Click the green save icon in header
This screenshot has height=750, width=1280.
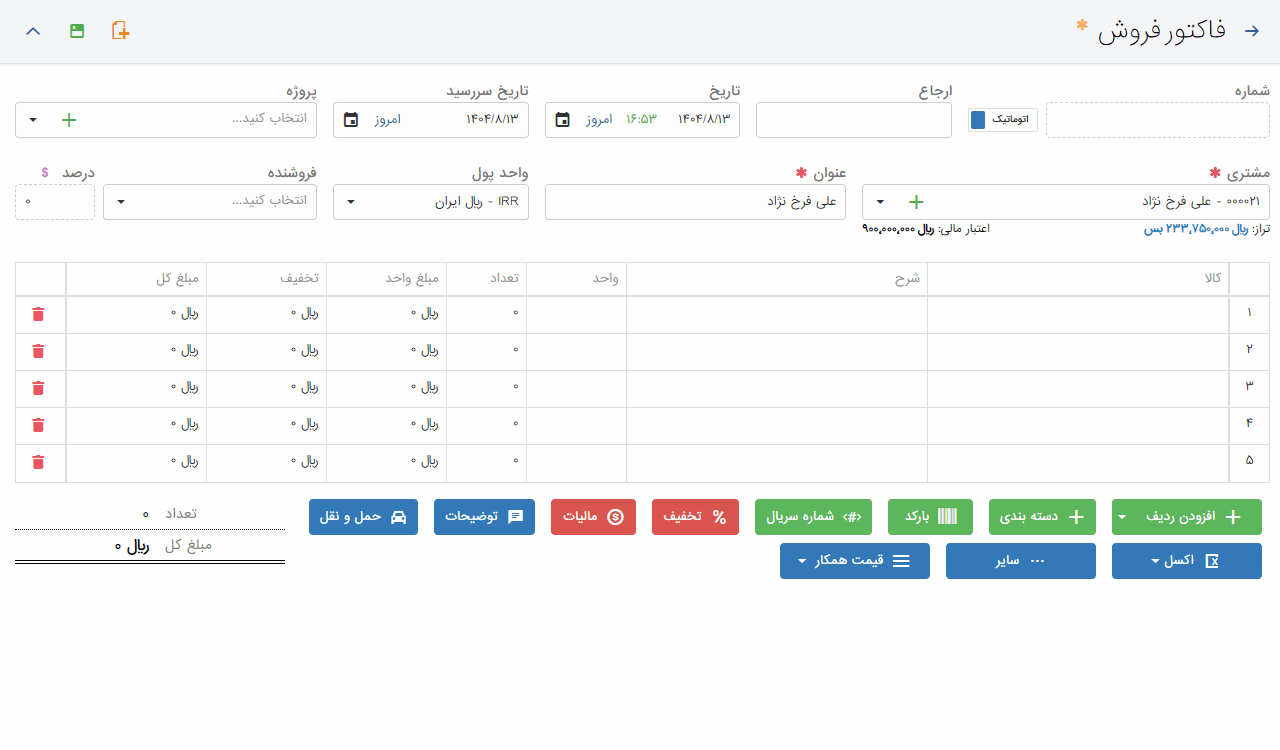(x=77, y=31)
